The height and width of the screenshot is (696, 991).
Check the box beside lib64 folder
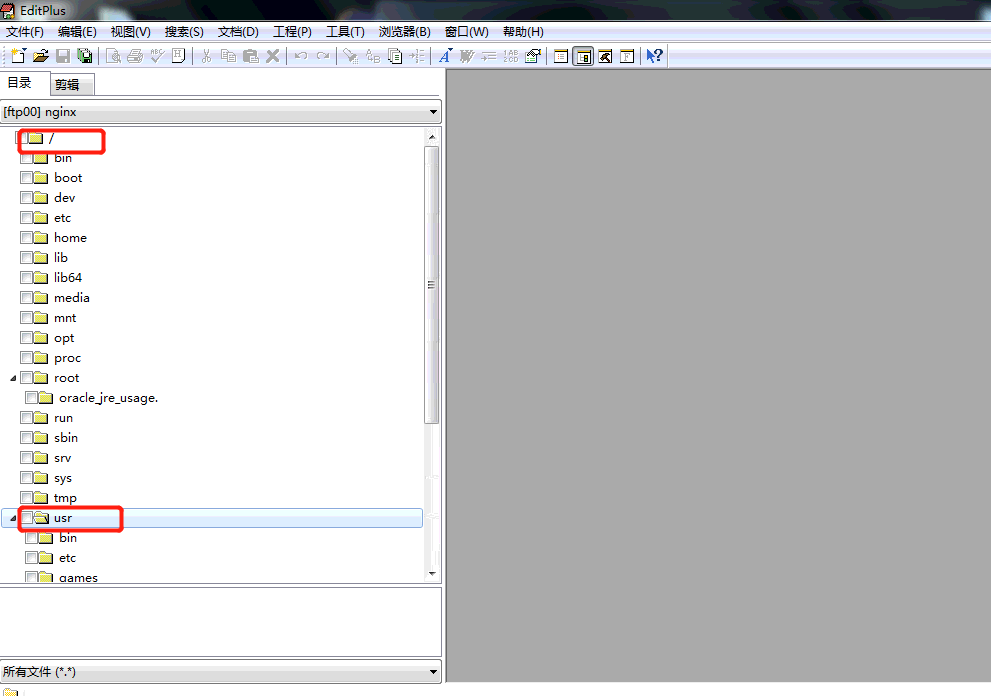point(26,278)
